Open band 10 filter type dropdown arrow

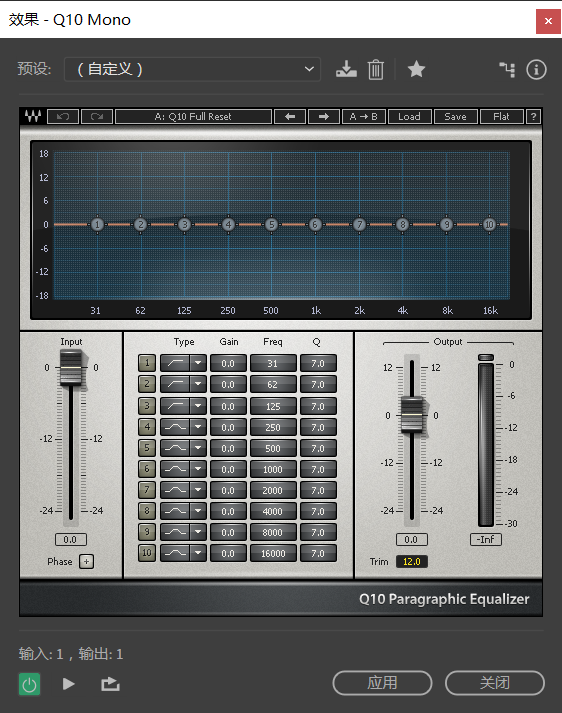click(198, 553)
